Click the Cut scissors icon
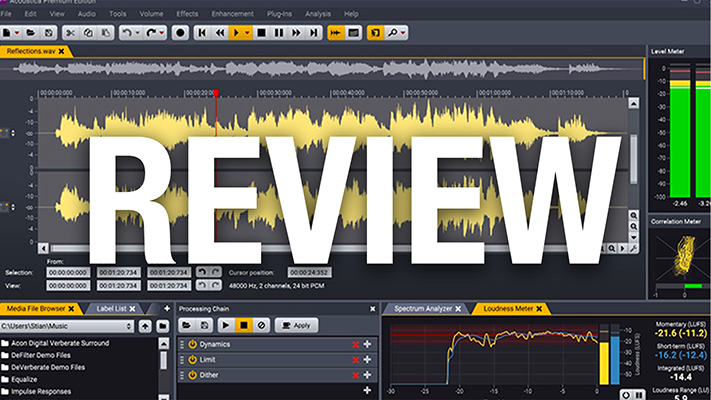 point(72,32)
